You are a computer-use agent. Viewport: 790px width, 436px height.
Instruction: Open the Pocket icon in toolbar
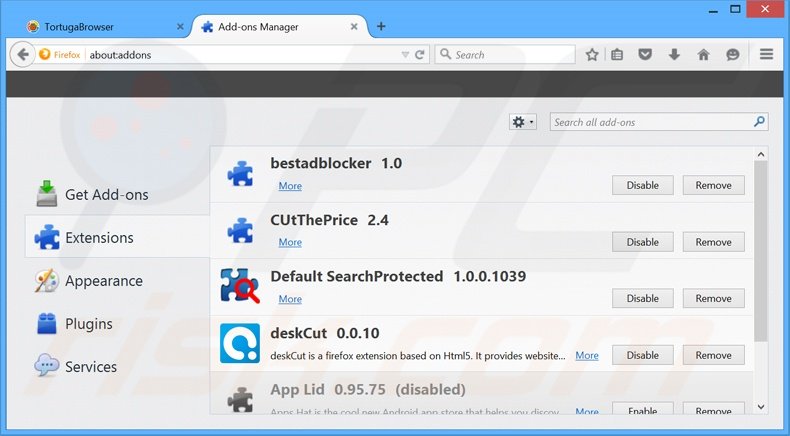coord(645,54)
